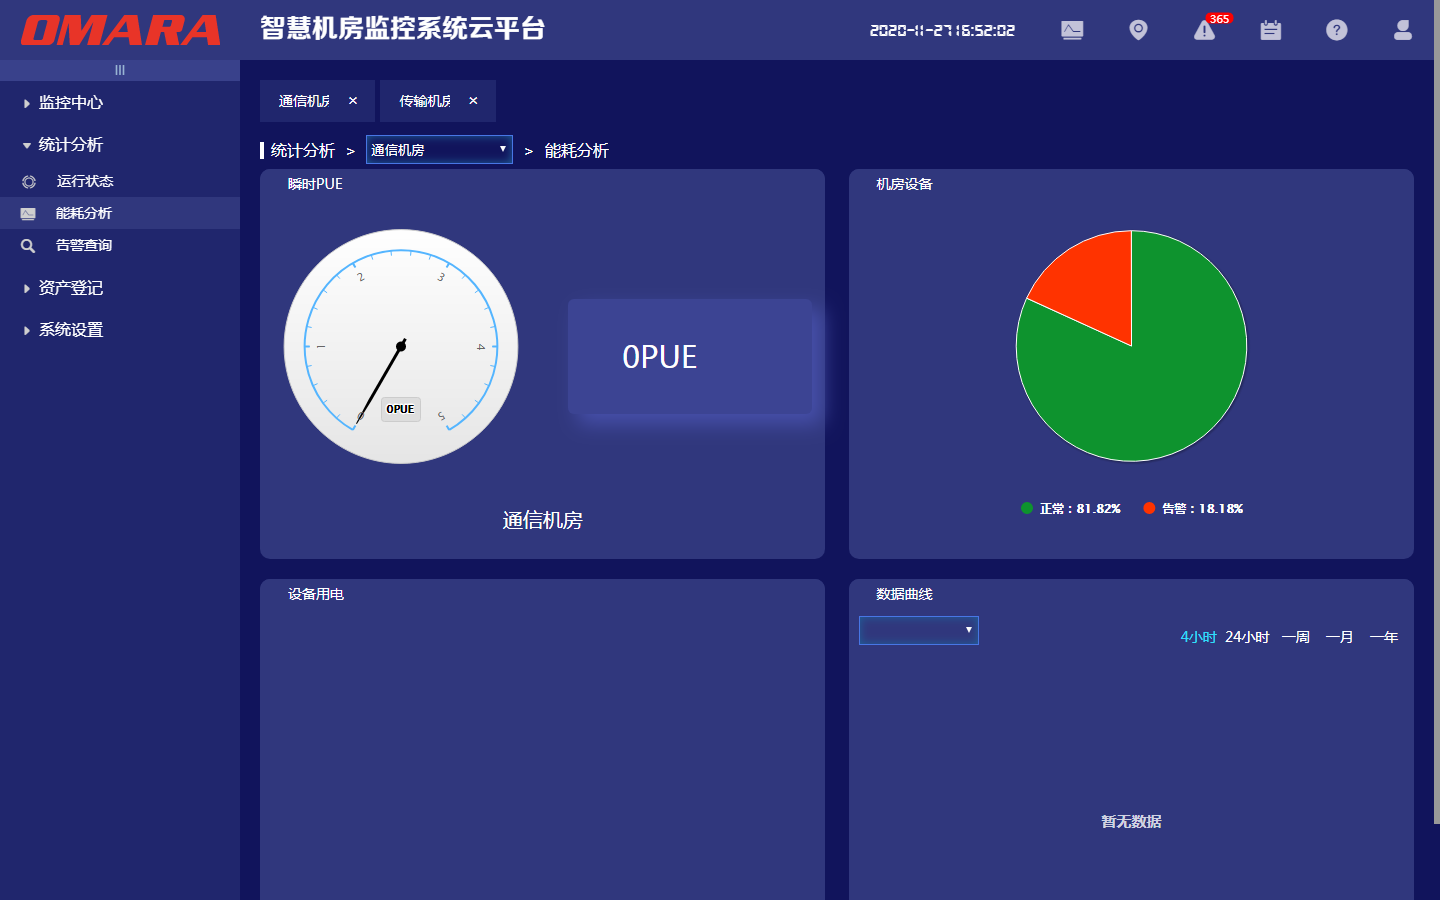Open the 通信机房 breadcrumb dropdown
This screenshot has height=900, width=1440.
[438, 149]
